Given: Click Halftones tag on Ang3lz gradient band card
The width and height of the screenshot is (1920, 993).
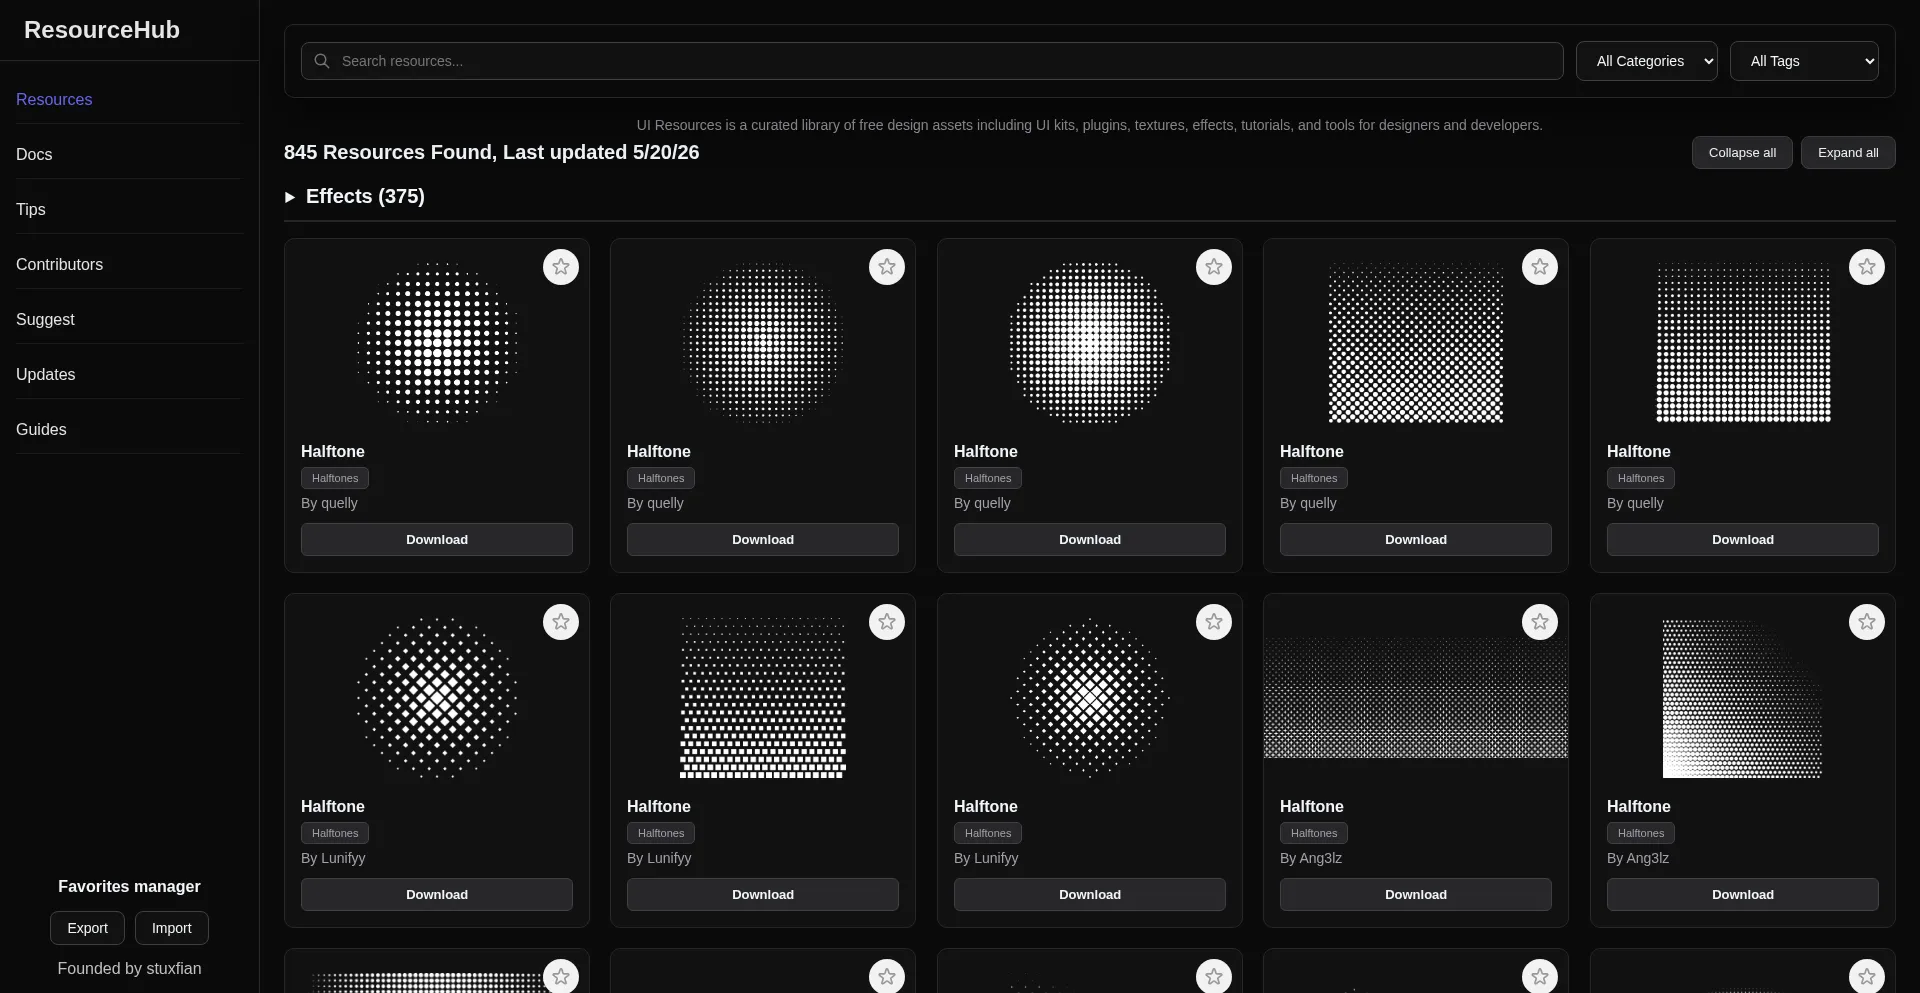Looking at the screenshot, I should pos(1314,833).
